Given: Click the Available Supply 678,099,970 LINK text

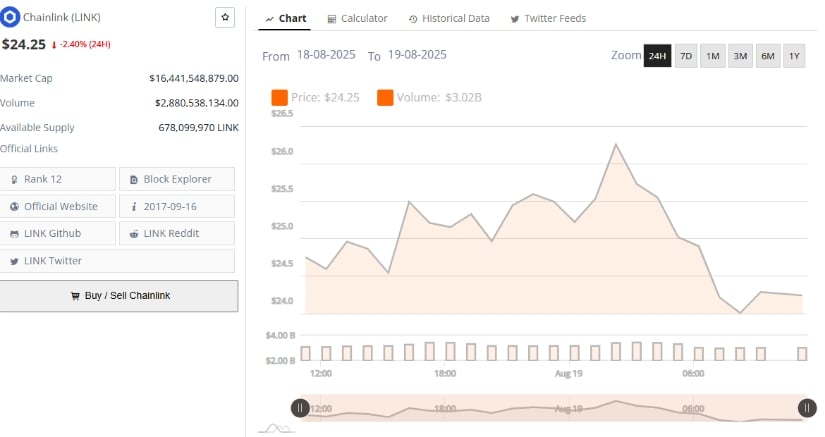Looking at the screenshot, I should click(198, 128).
